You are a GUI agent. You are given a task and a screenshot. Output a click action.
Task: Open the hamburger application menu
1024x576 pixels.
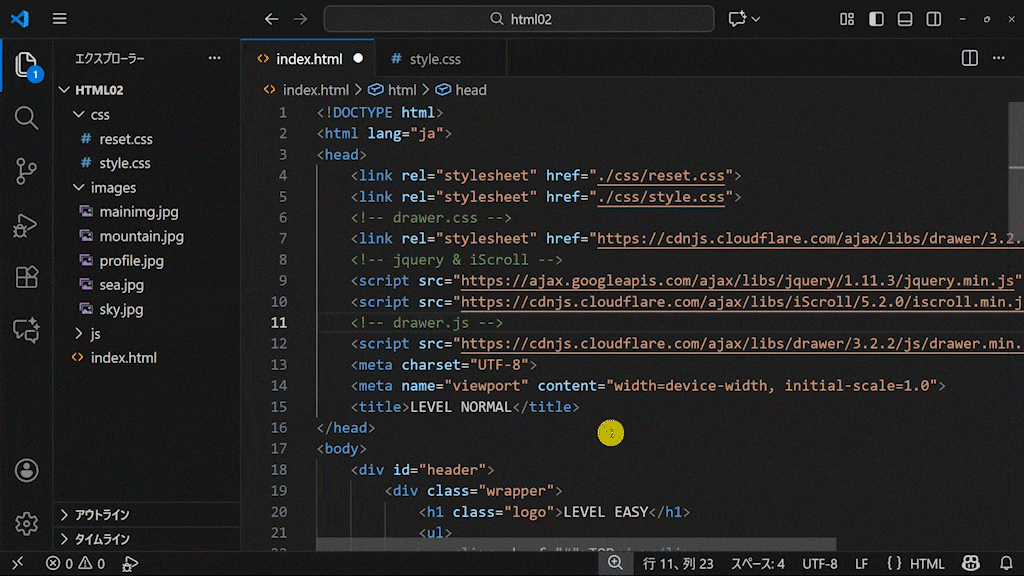(60, 19)
